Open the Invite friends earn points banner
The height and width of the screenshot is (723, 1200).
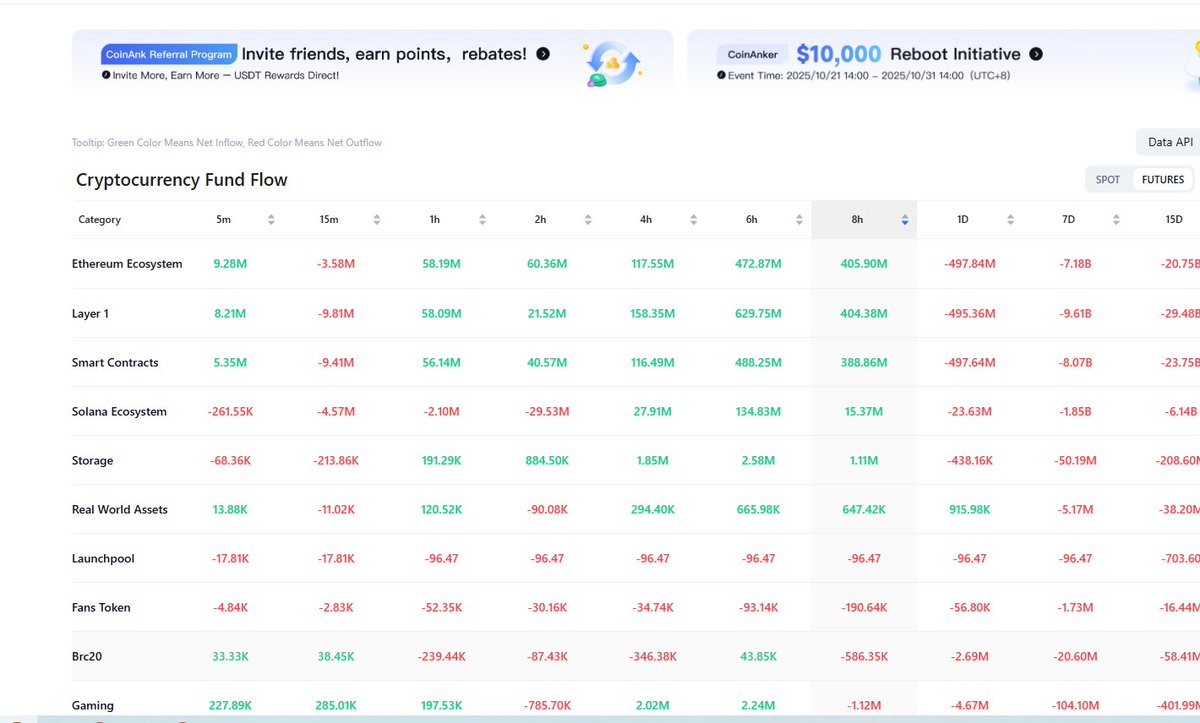(x=372, y=64)
